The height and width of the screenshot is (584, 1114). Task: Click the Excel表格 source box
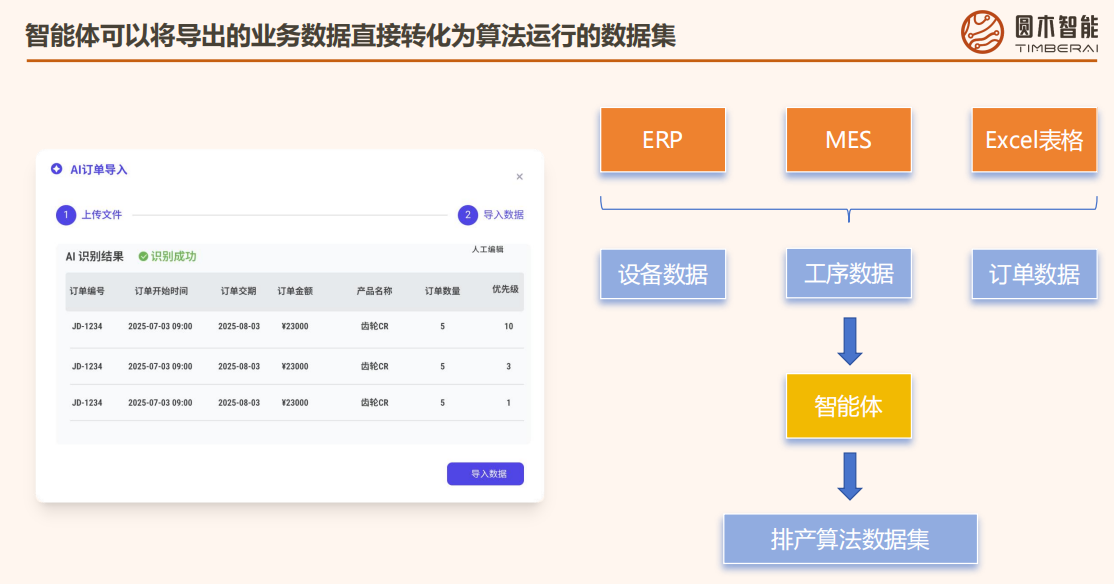pos(1034,140)
